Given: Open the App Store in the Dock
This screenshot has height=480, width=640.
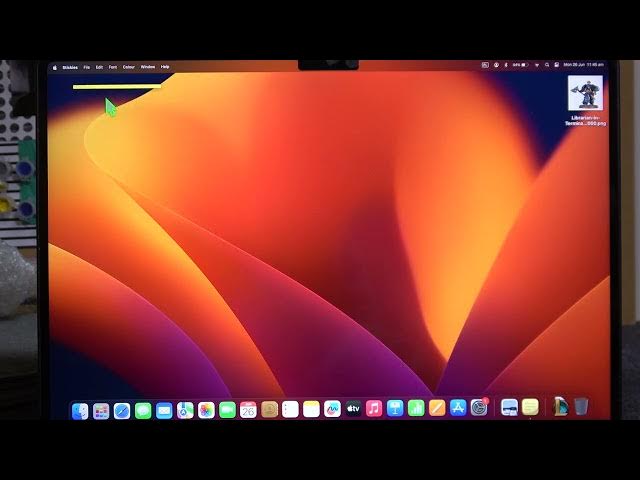Looking at the screenshot, I should point(458,407).
